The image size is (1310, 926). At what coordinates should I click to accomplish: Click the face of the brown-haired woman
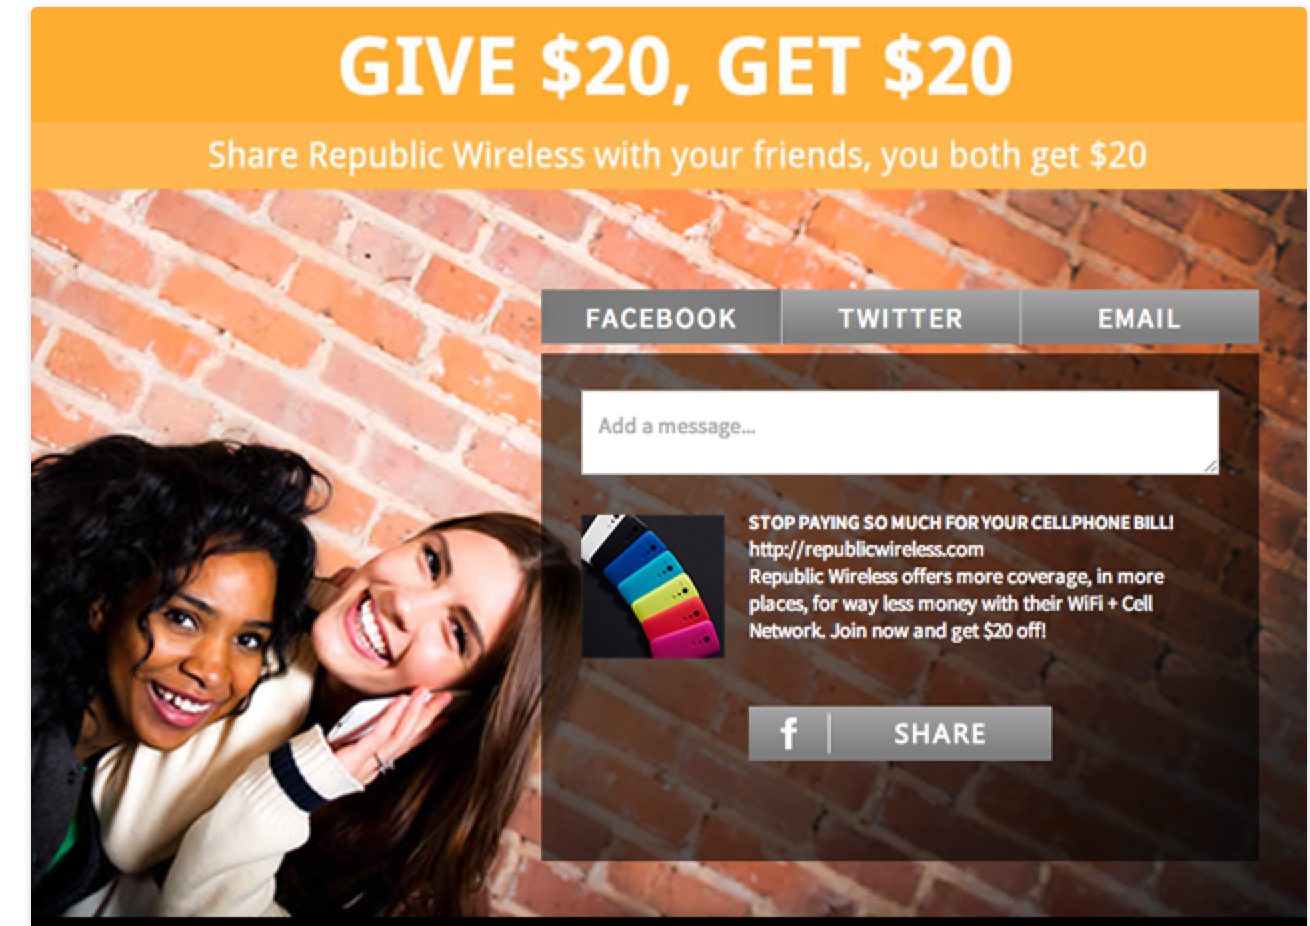[x=400, y=598]
